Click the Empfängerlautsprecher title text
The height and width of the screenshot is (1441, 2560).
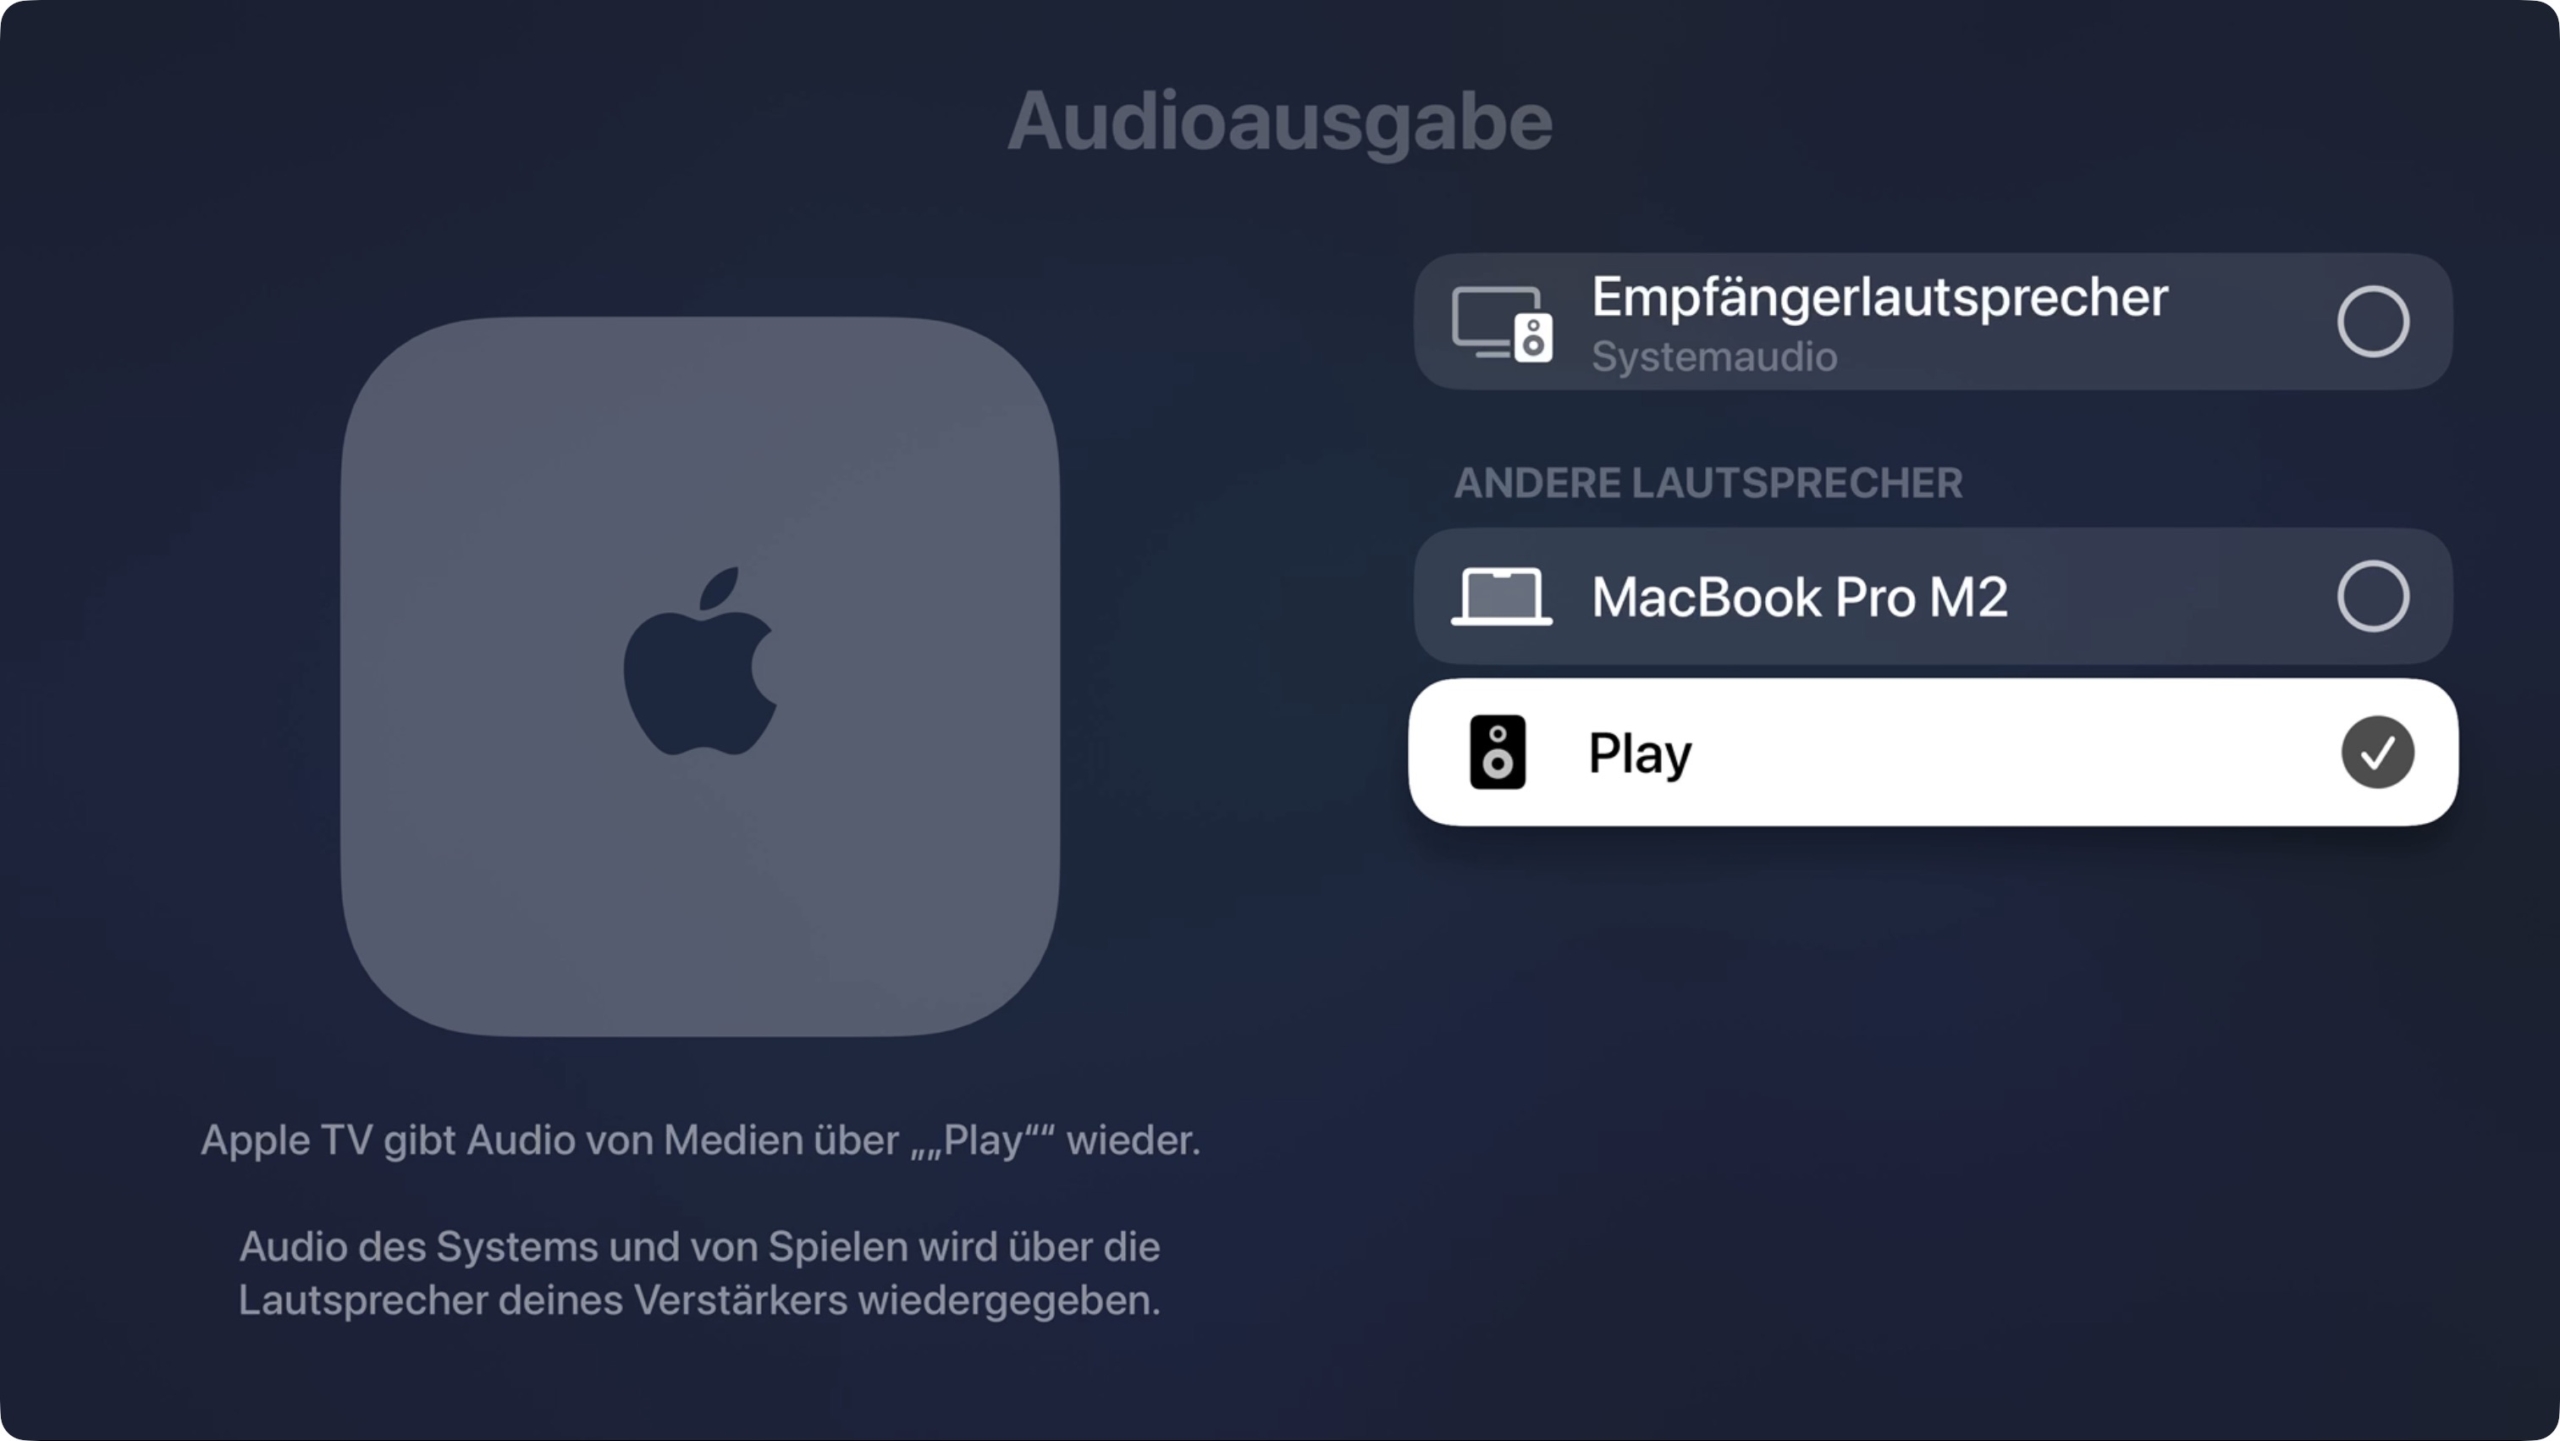point(1880,298)
